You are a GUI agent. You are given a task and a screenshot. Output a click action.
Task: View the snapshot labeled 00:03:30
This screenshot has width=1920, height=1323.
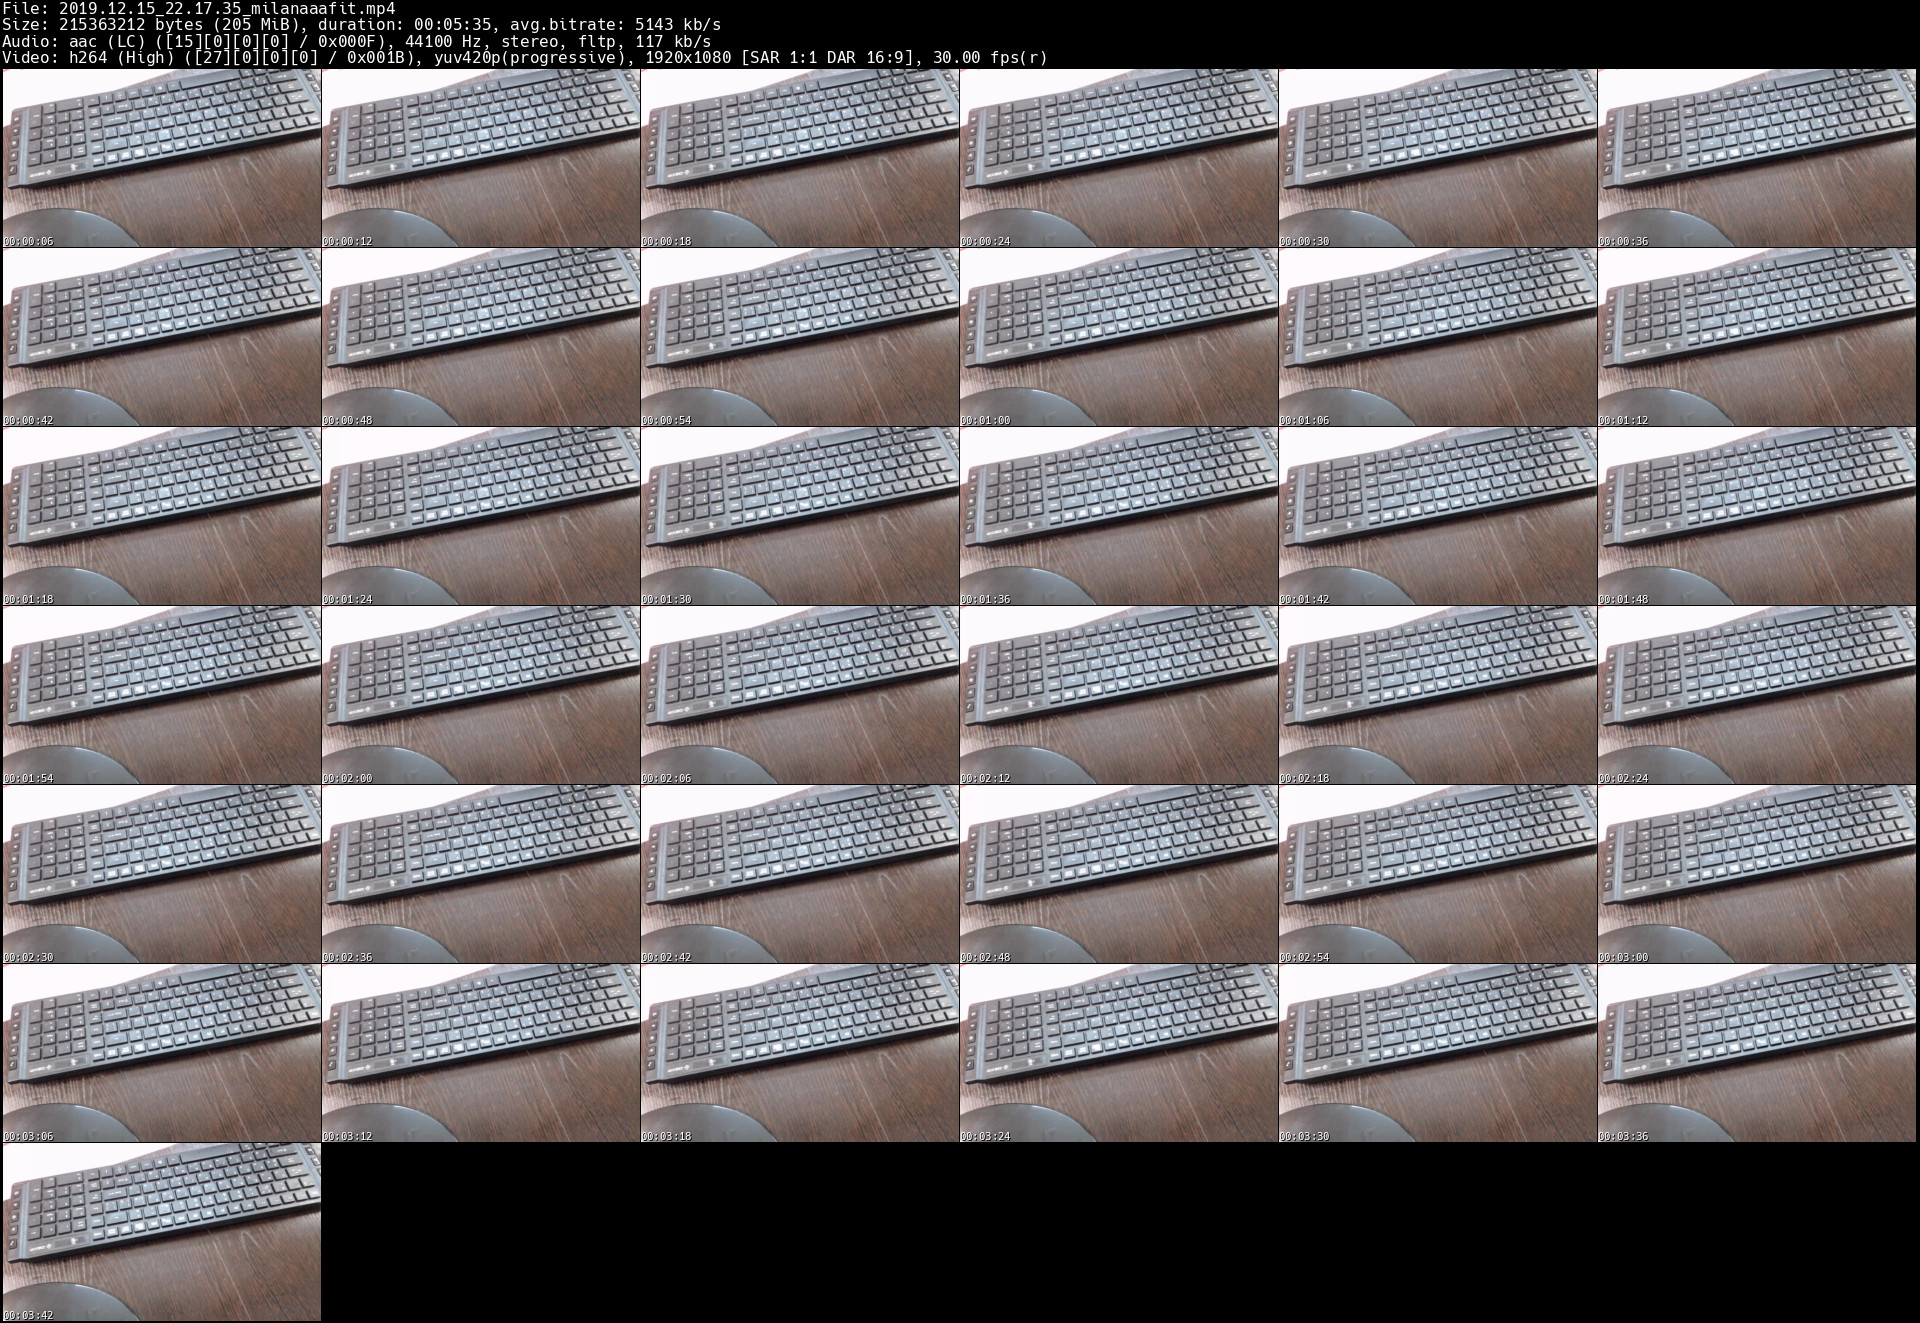1438,1053
